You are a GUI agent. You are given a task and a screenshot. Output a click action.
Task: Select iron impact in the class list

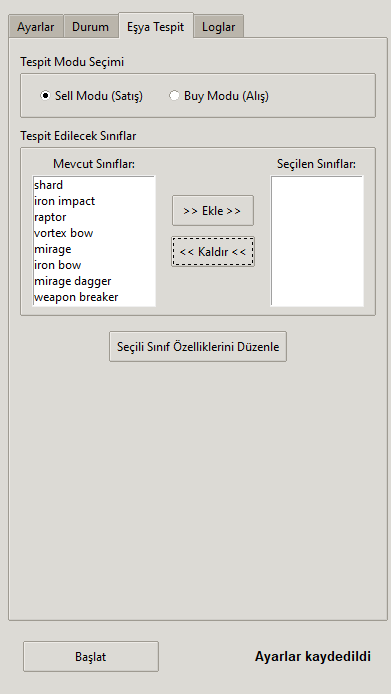click(x=94, y=201)
